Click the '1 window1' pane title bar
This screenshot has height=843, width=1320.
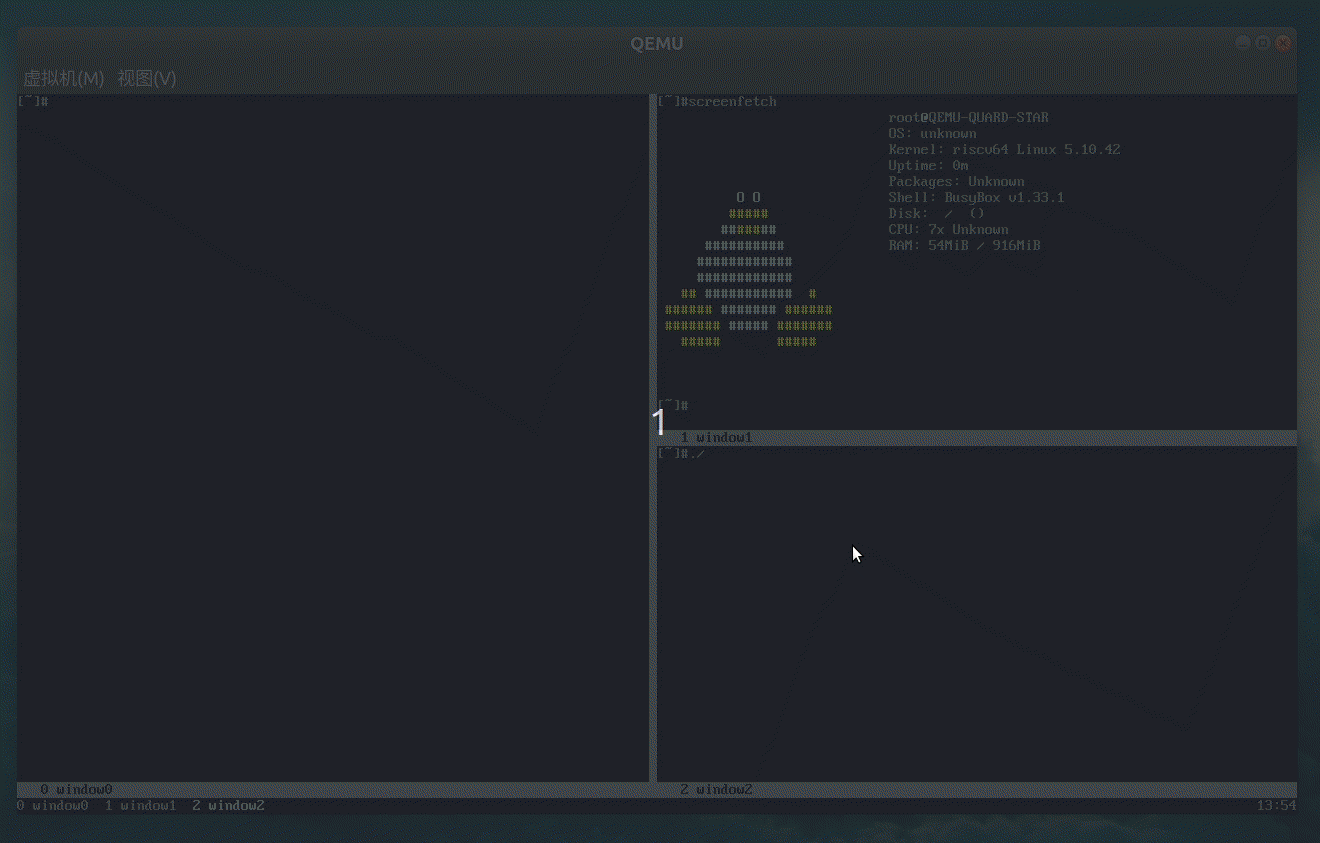[977, 438]
